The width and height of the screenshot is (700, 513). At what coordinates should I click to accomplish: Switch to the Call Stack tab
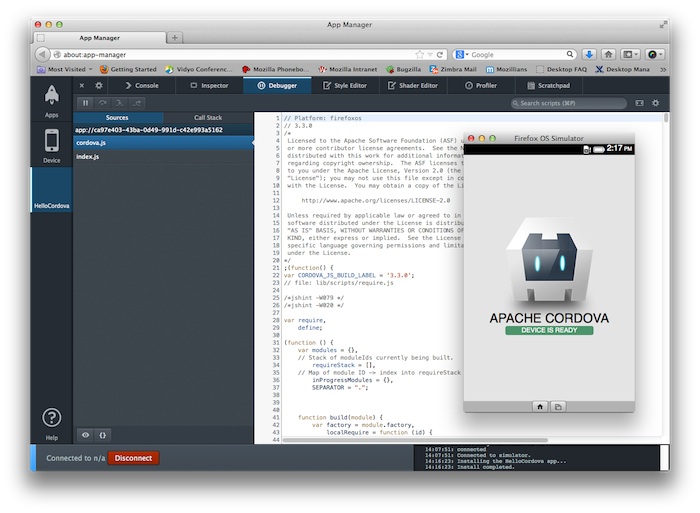pos(208,117)
